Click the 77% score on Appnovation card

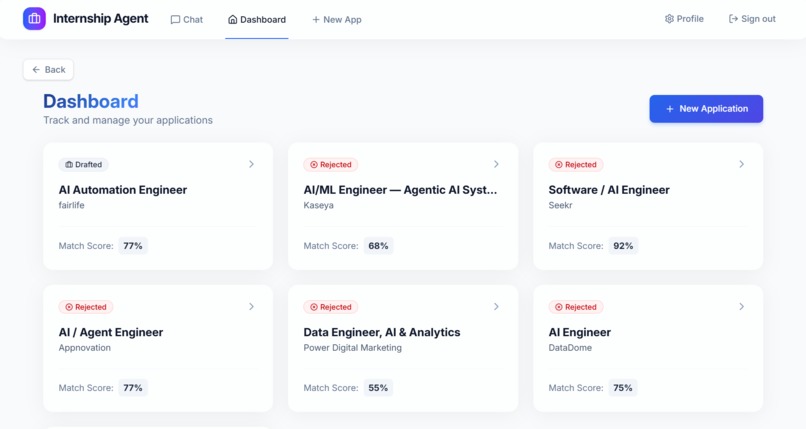[133, 388]
